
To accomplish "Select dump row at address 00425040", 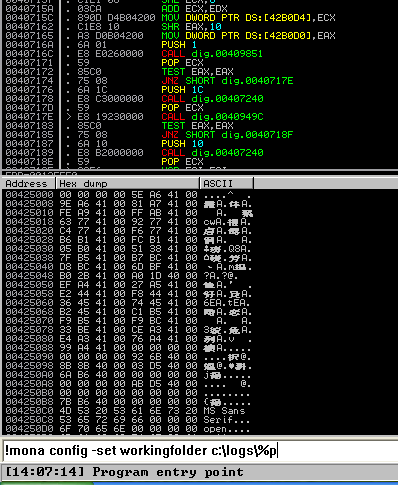I will point(128,266).
